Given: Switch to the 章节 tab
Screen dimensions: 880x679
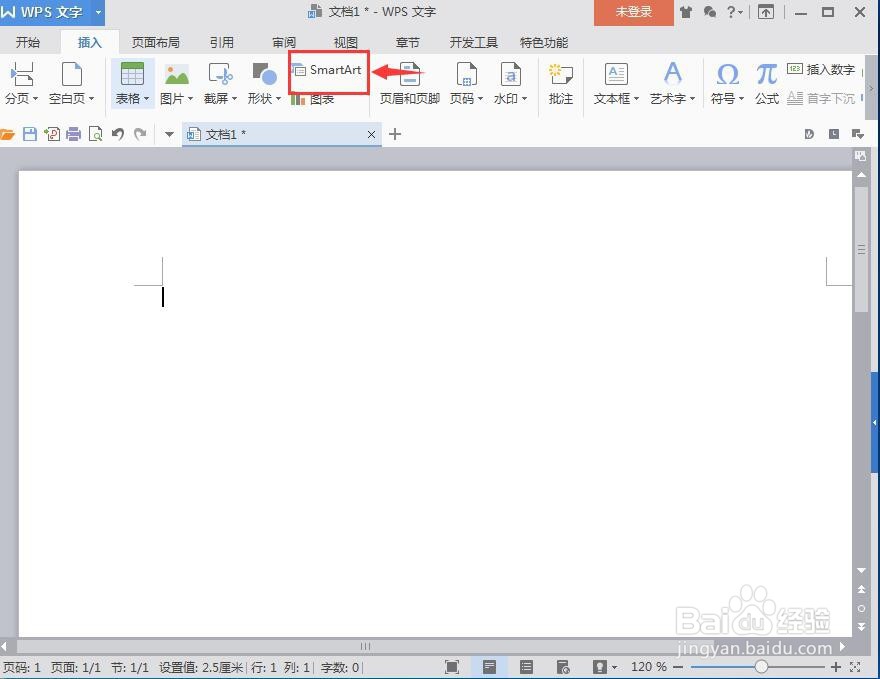Looking at the screenshot, I should (407, 43).
